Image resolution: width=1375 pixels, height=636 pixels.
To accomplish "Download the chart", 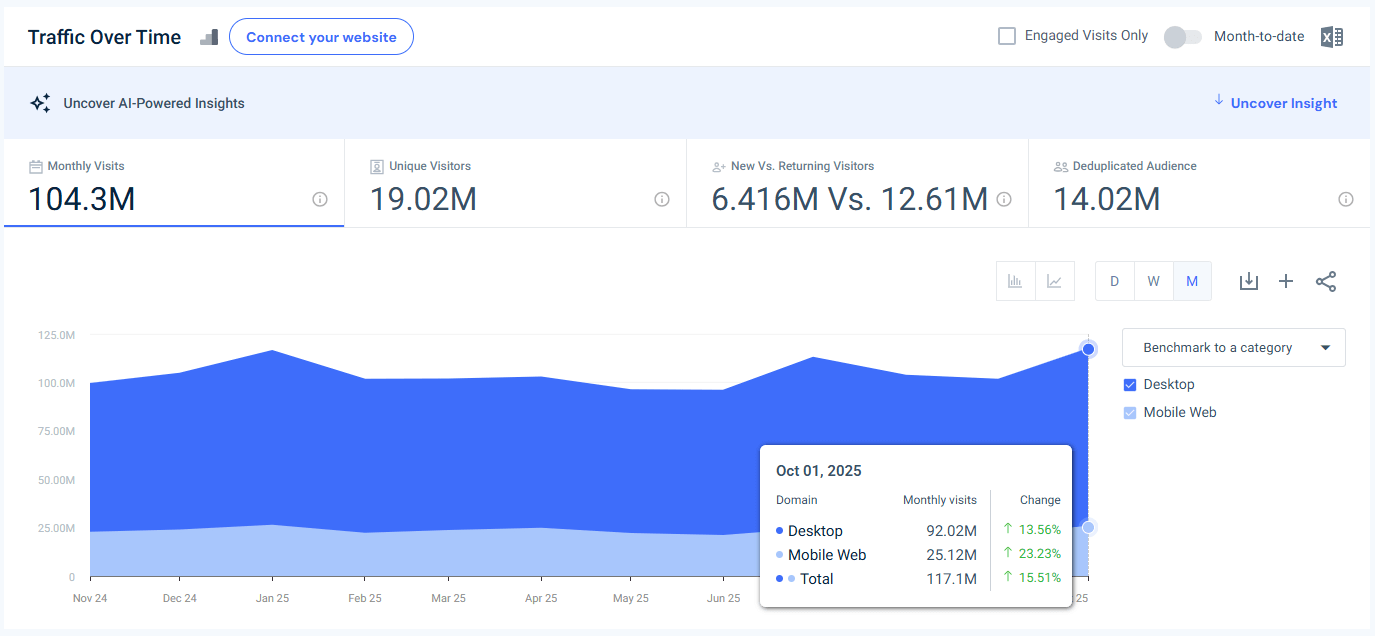I will tap(1248, 281).
